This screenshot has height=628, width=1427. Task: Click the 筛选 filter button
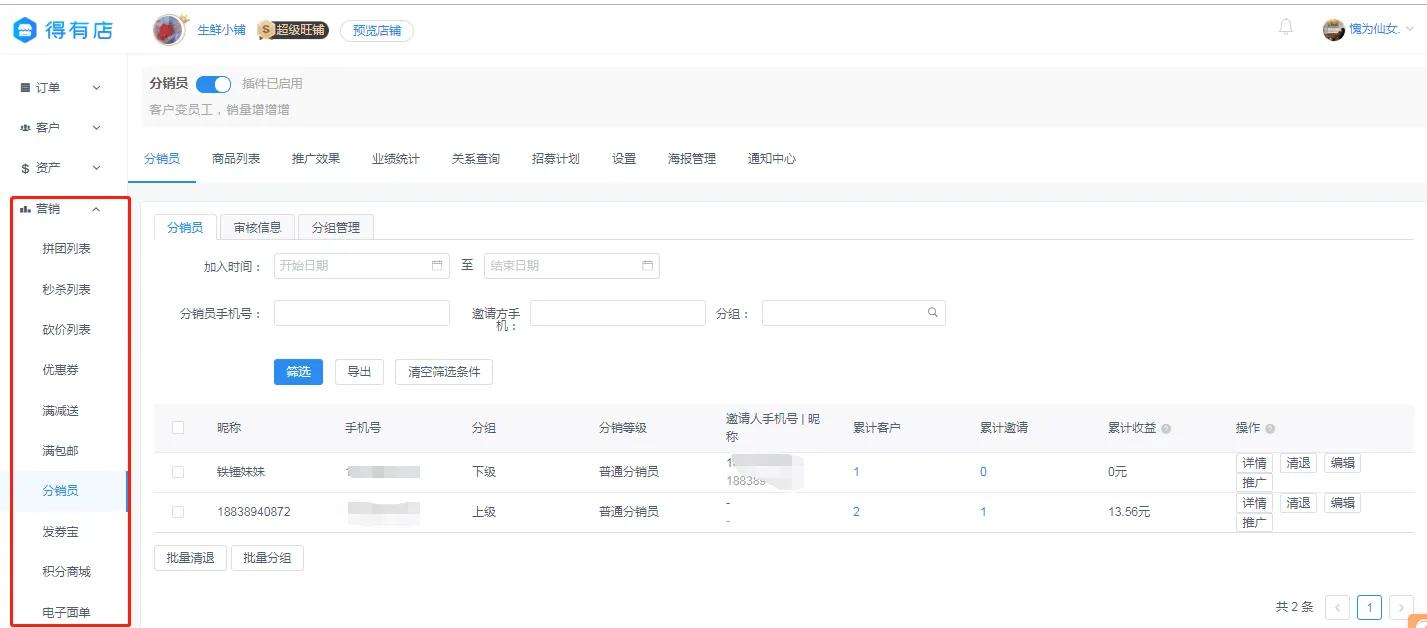tap(297, 370)
